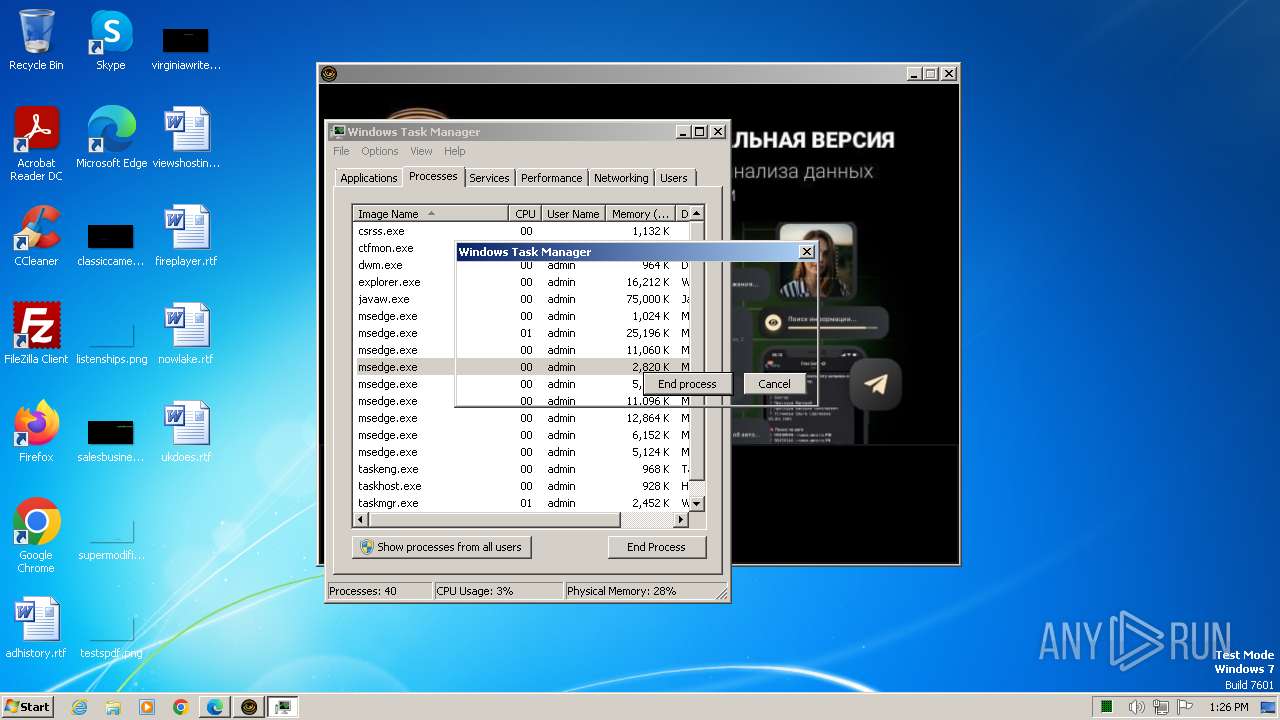1280x720 pixels.
Task: Select the ukdoes.rtf document icon
Action: click(x=186, y=432)
